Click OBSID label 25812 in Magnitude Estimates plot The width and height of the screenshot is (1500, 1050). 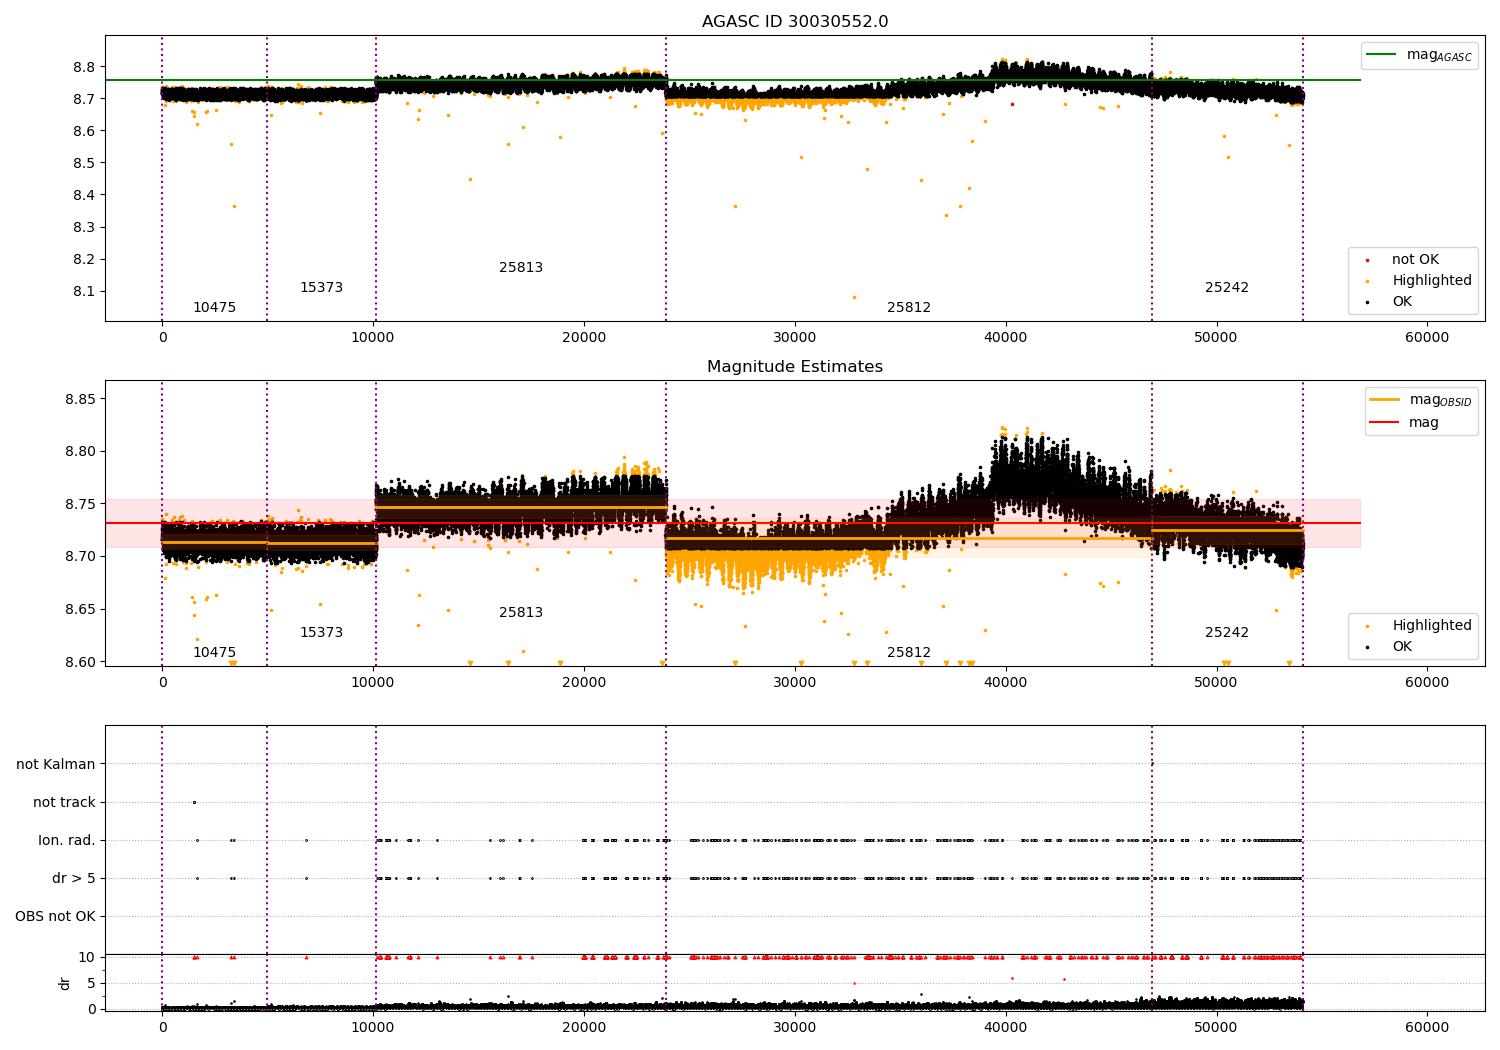(909, 652)
